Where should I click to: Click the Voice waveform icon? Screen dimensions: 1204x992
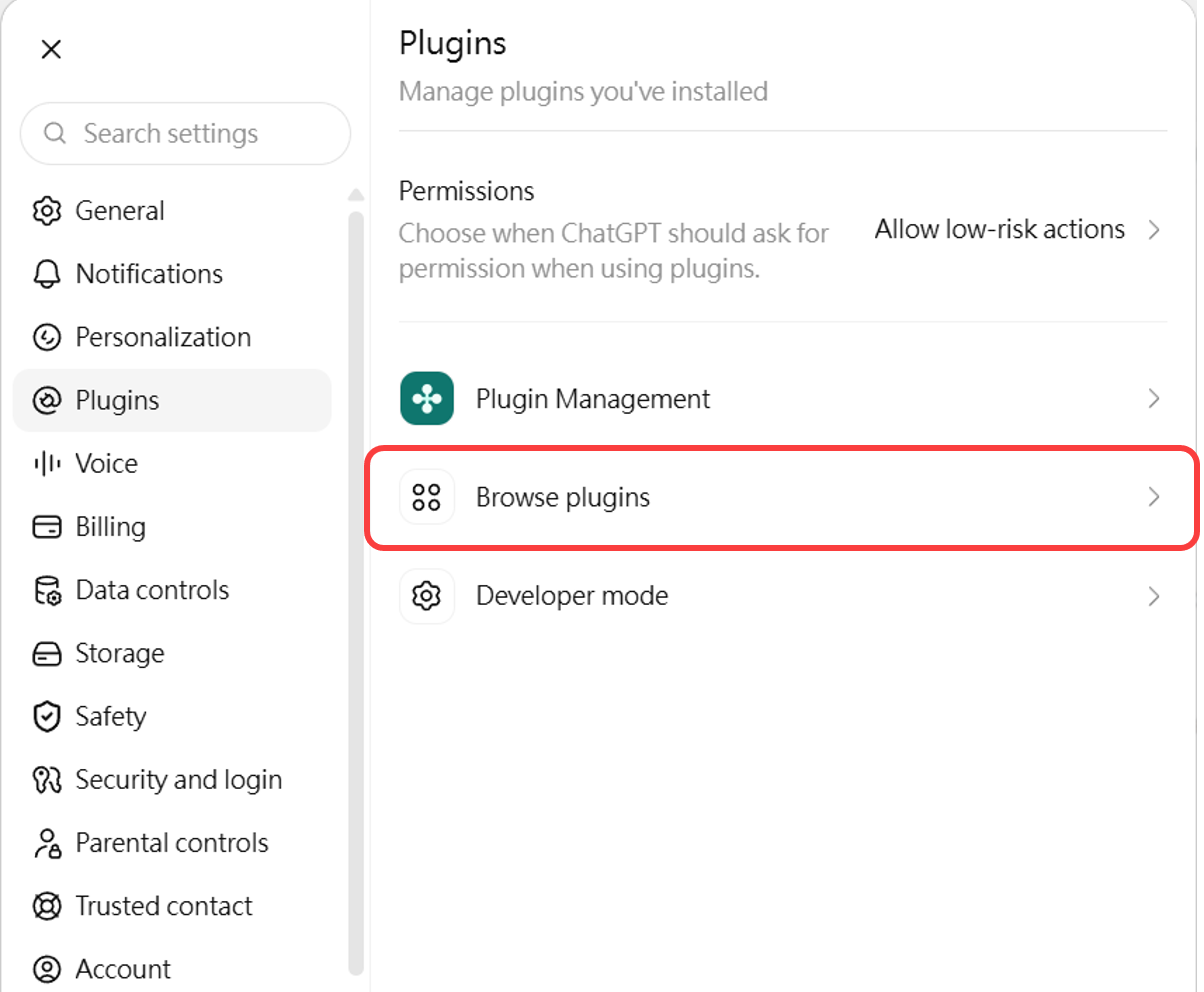coord(46,463)
